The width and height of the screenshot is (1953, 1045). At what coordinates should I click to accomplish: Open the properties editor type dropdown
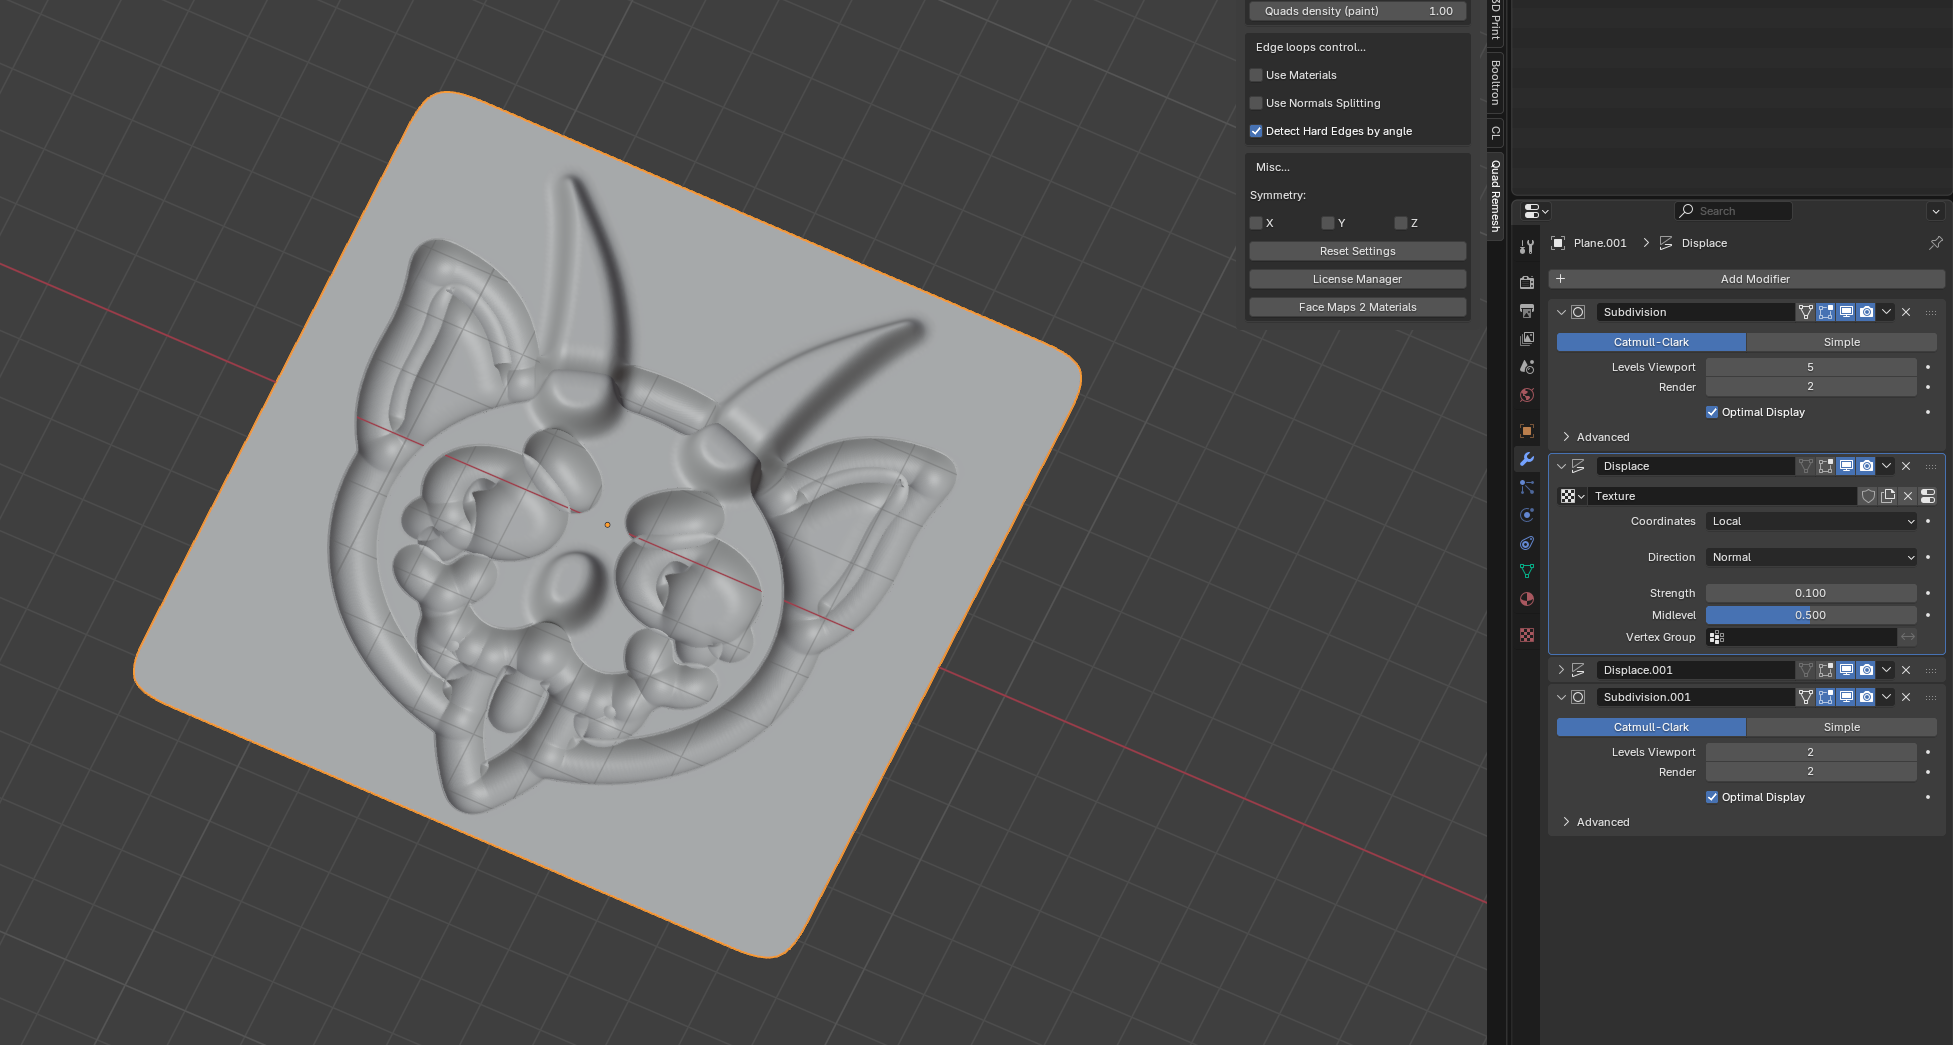point(1535,211)
